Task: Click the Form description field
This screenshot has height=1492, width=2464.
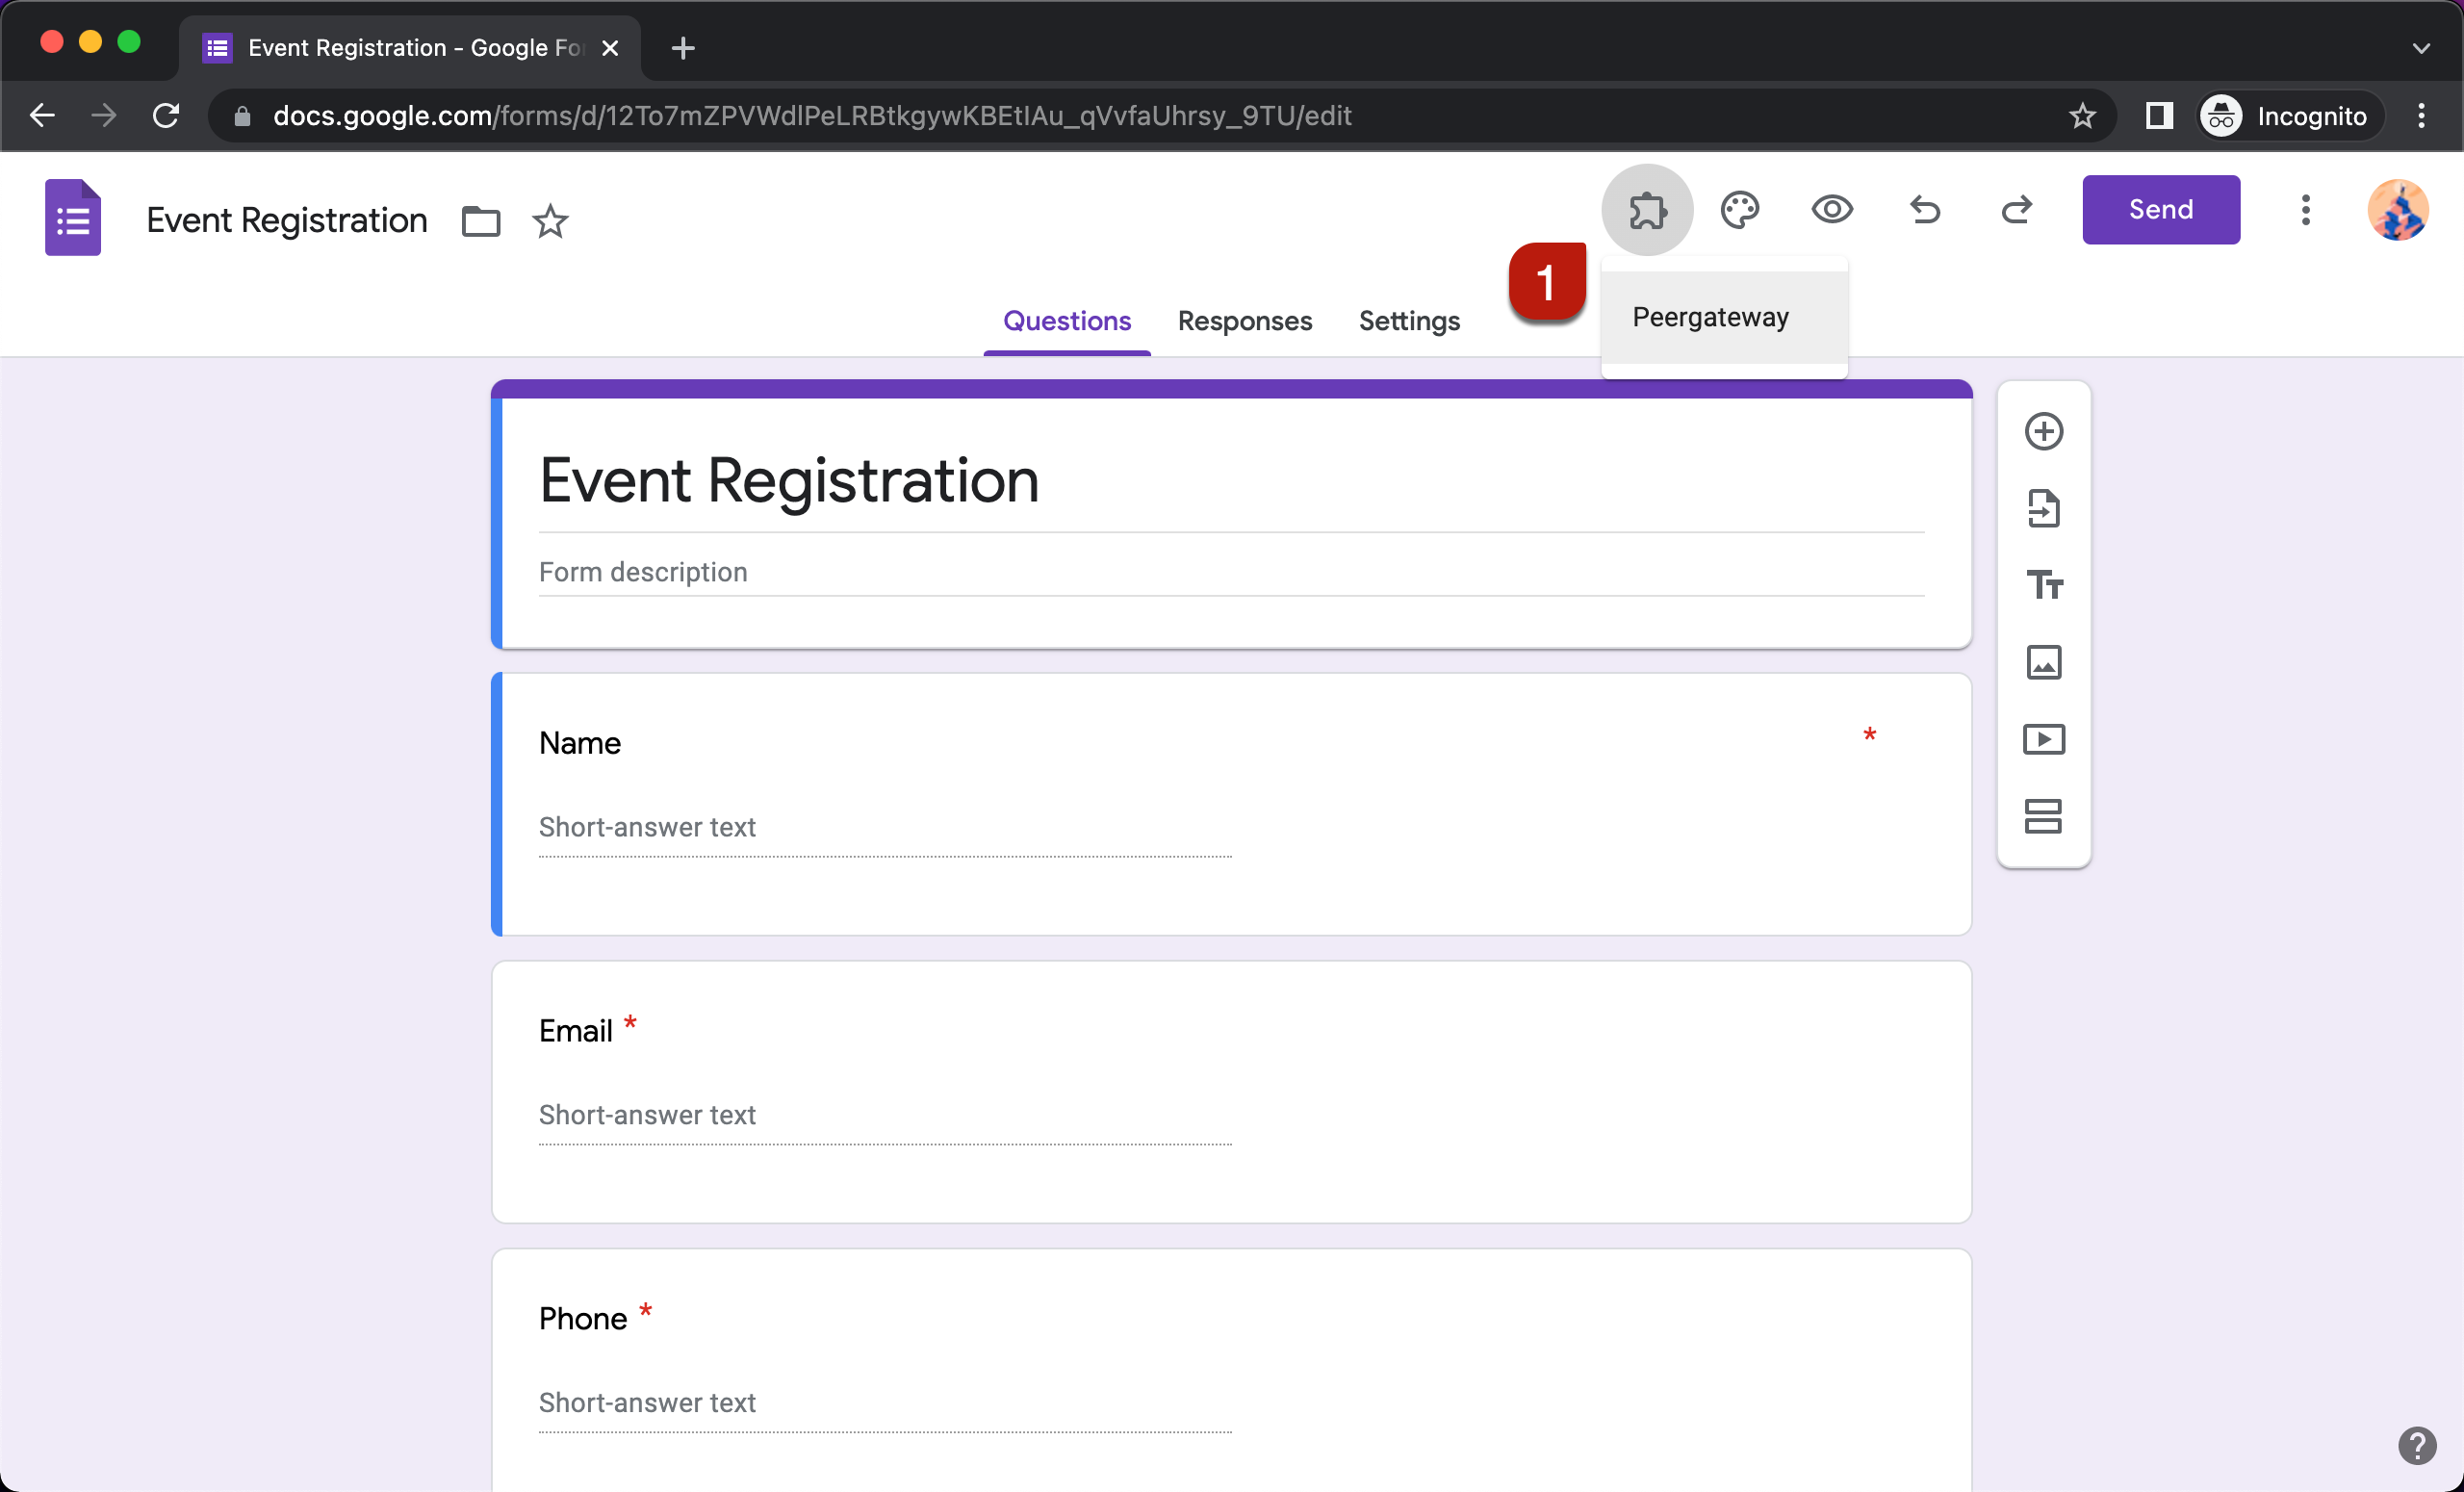Action: click(x=1230, y=572)
